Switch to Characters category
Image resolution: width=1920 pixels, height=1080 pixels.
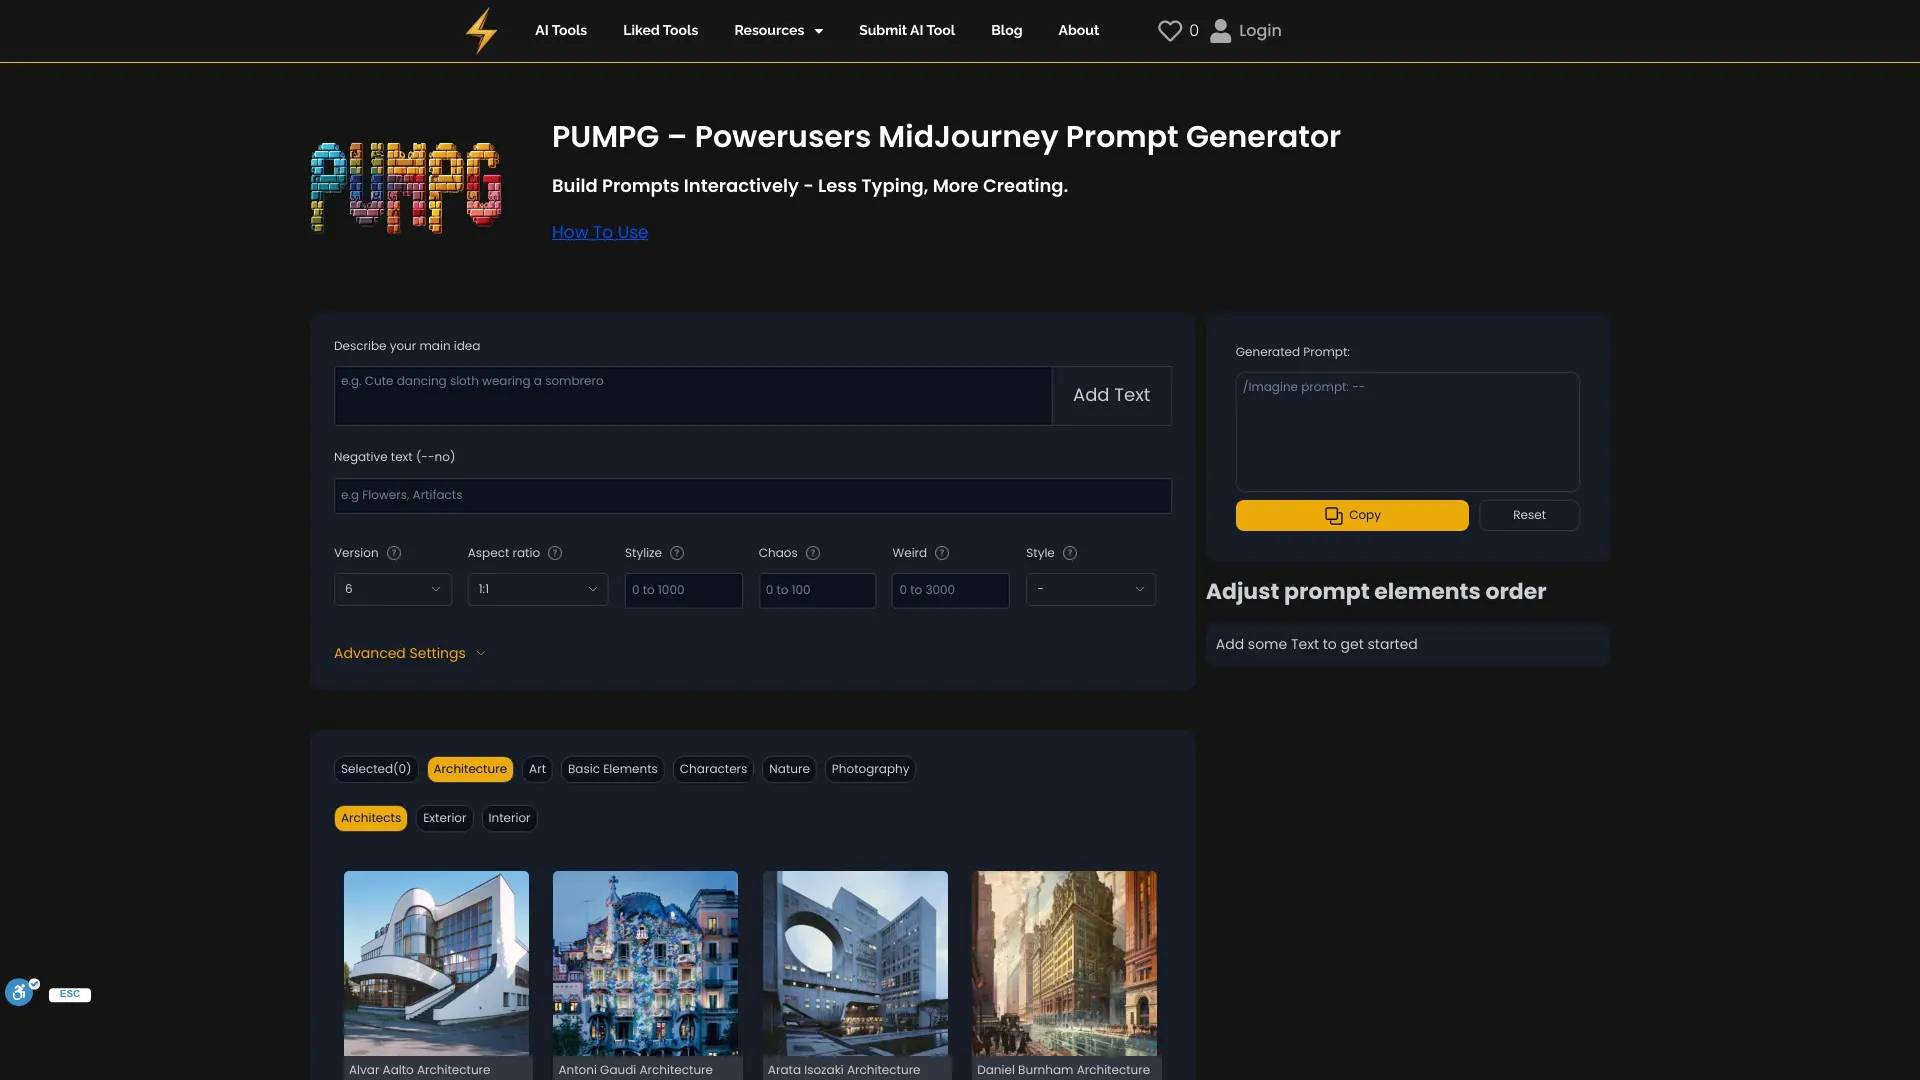click(713, 769)
